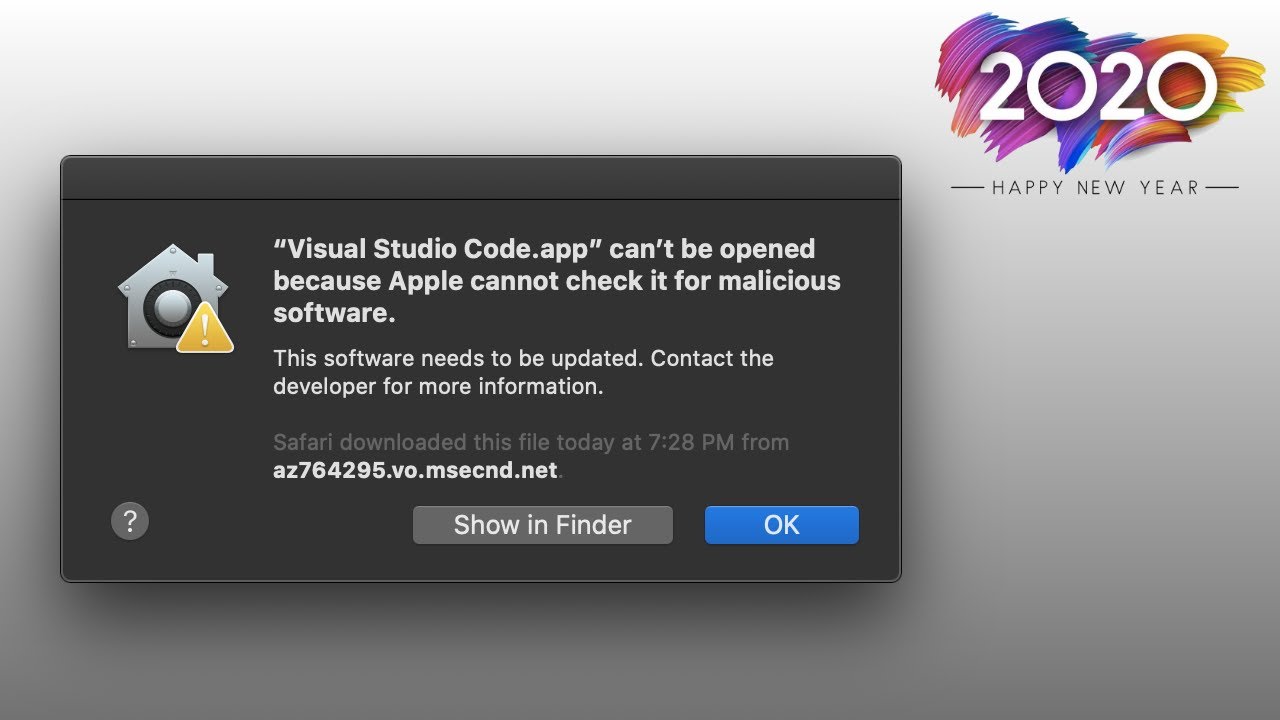Click "Apple cannot check it for malicious" line

(557, 281)
